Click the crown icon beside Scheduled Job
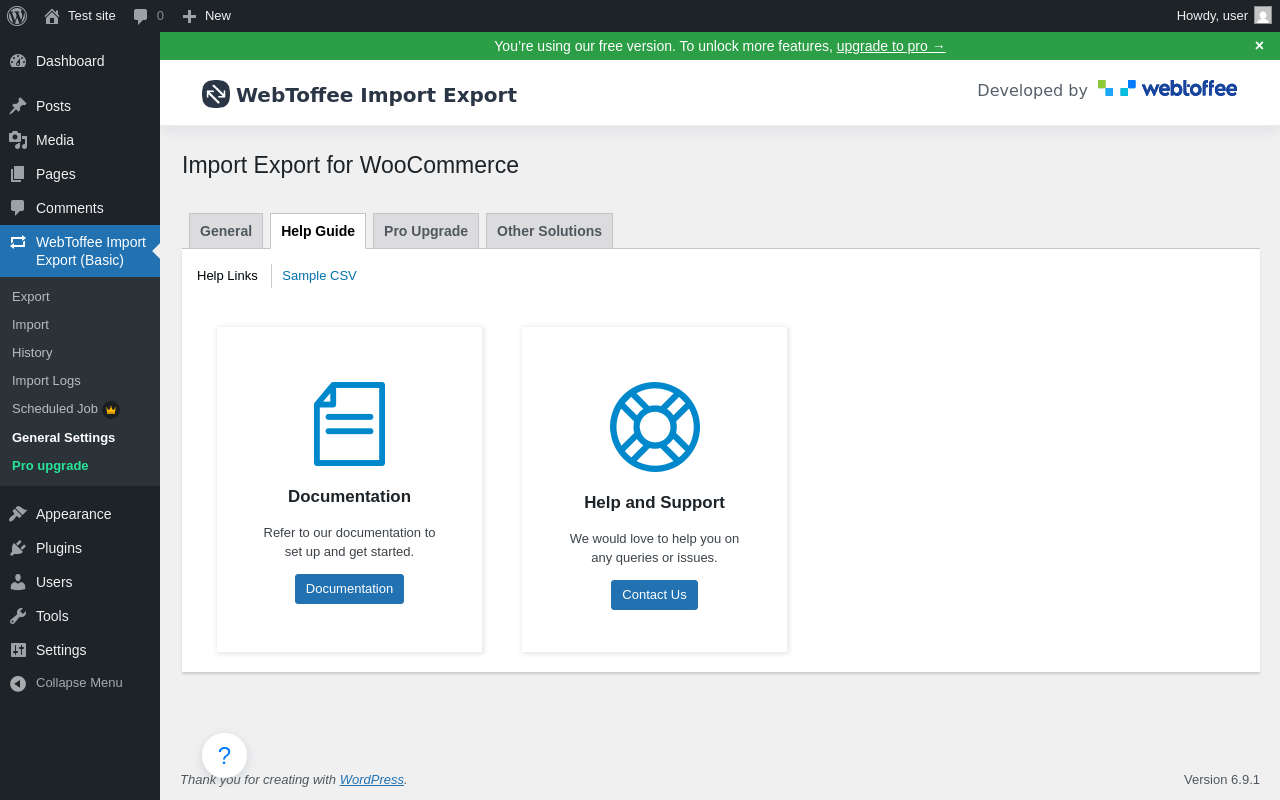 tap(111, 410)
